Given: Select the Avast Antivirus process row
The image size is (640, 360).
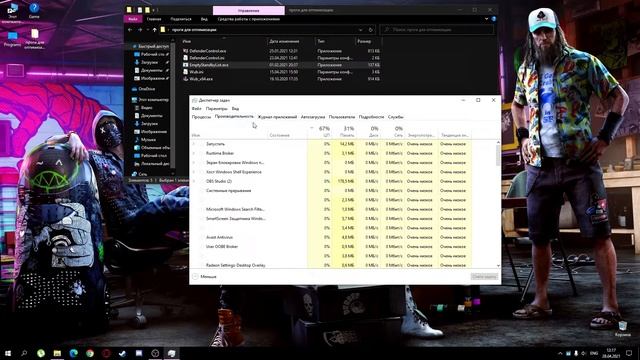Looking at the screenshot, I should click(331, 237).
